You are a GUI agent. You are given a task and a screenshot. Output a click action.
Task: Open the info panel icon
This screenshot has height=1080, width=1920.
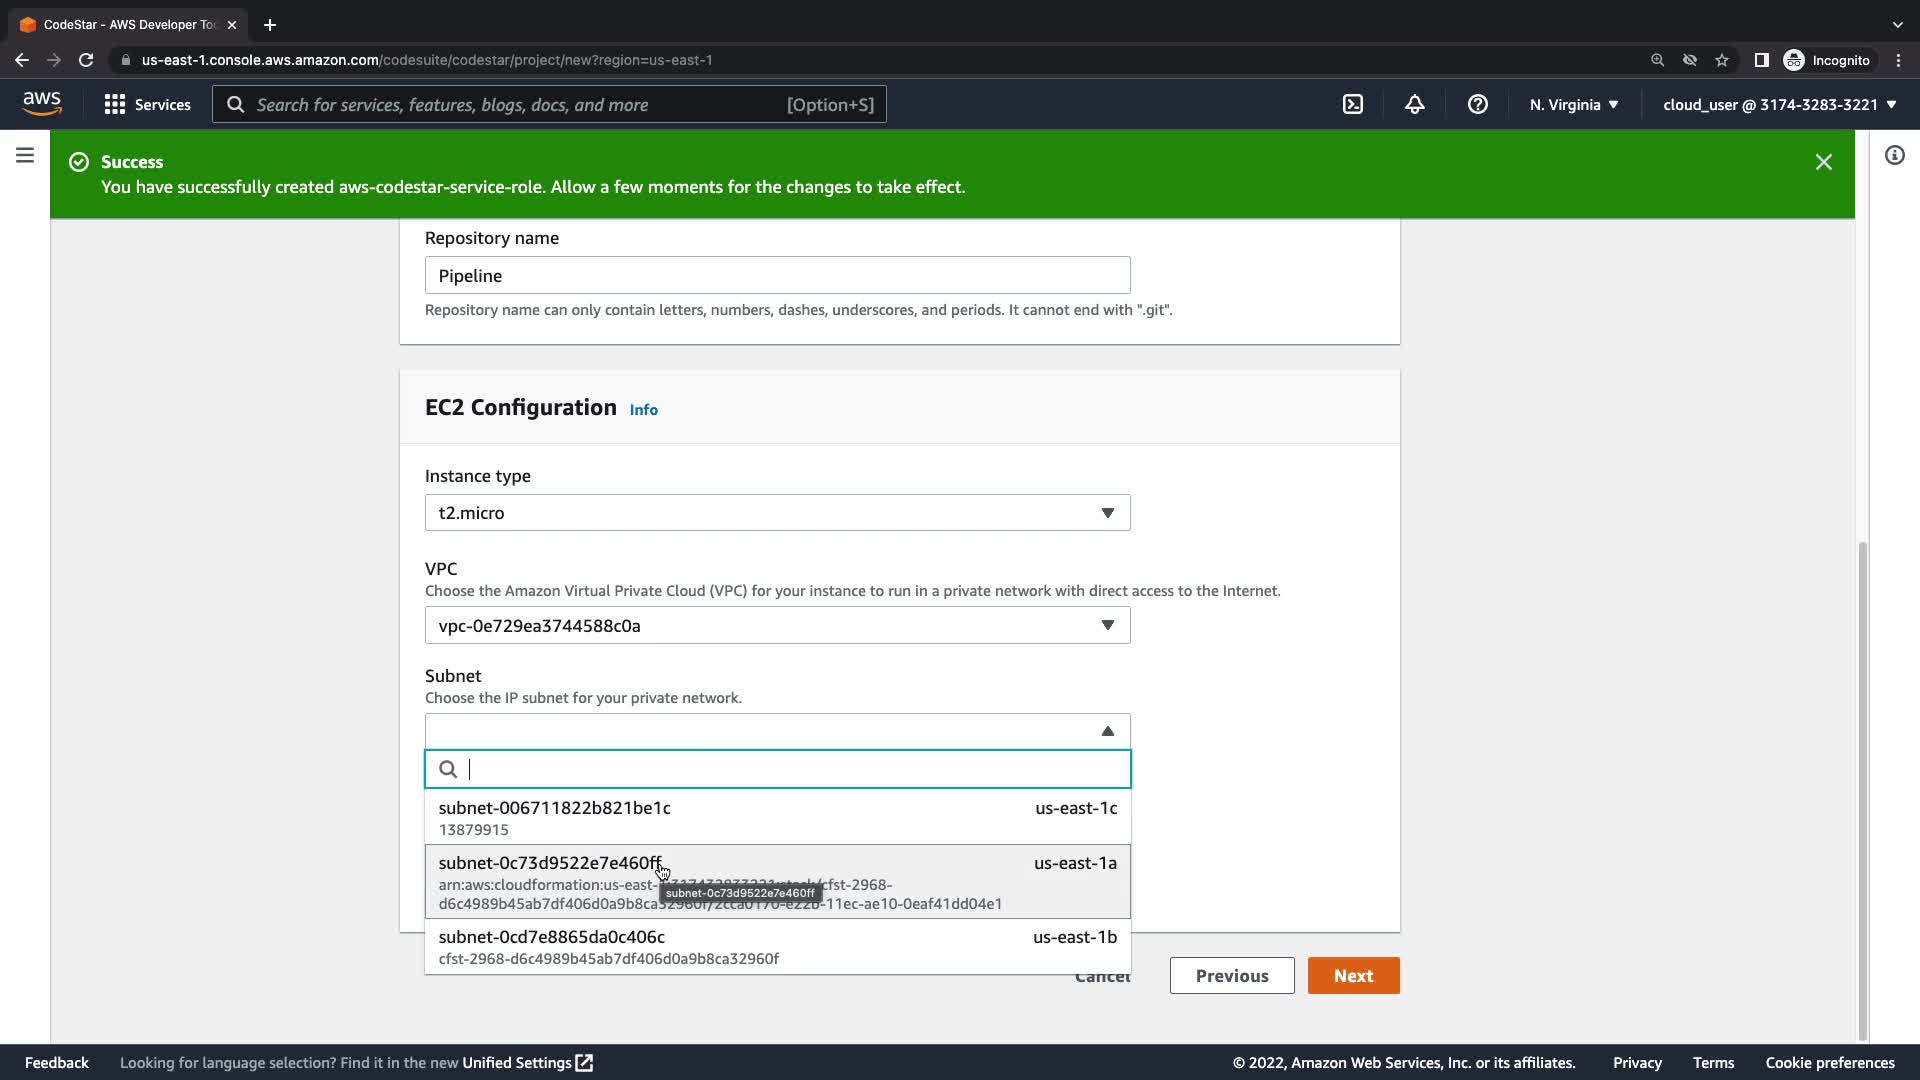coord(1894,155)
